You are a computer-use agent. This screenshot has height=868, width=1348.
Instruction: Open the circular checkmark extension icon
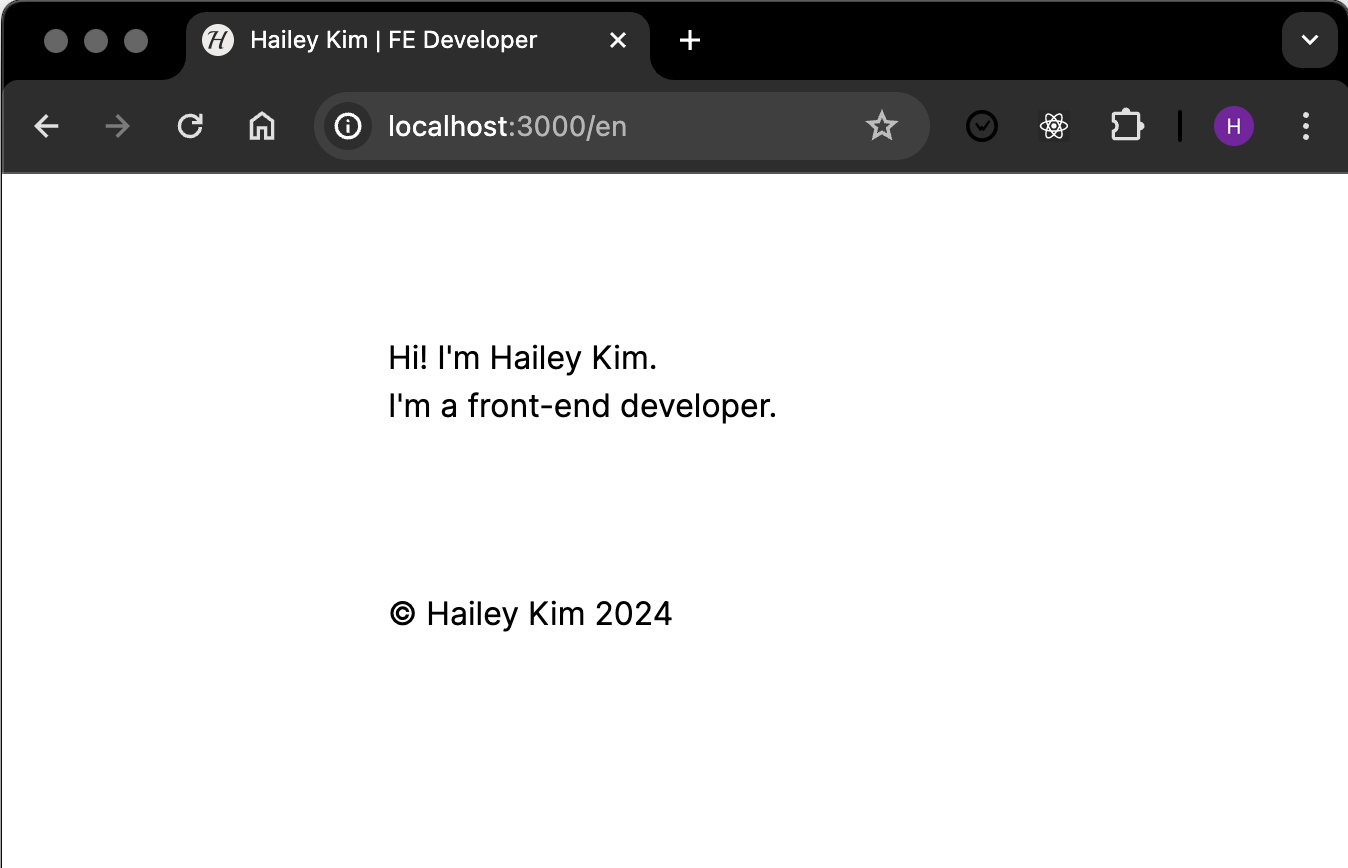[982, 126]
